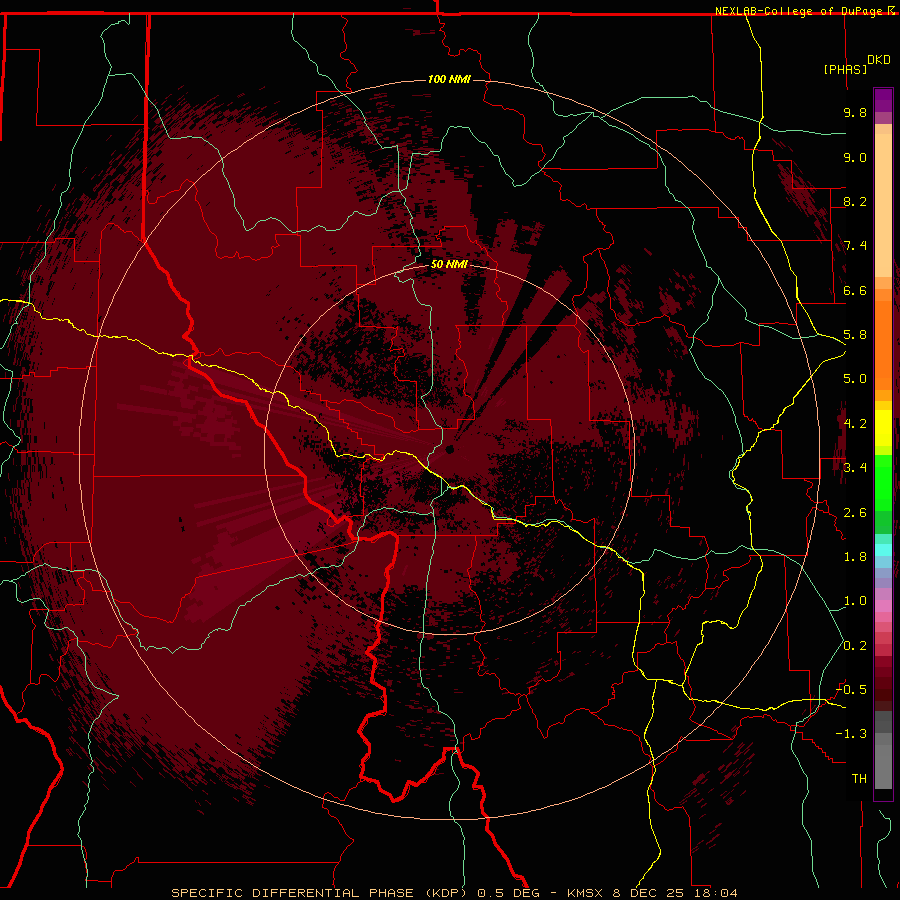Click the 18:04 timestamp in the caption

717,893
